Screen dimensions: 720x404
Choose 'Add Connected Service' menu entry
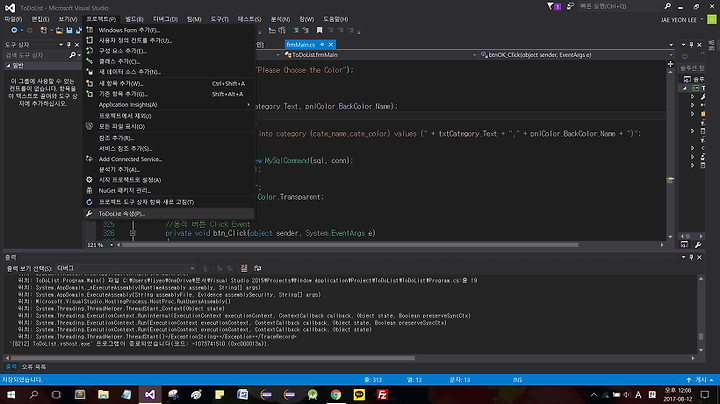tap(169, 159)
